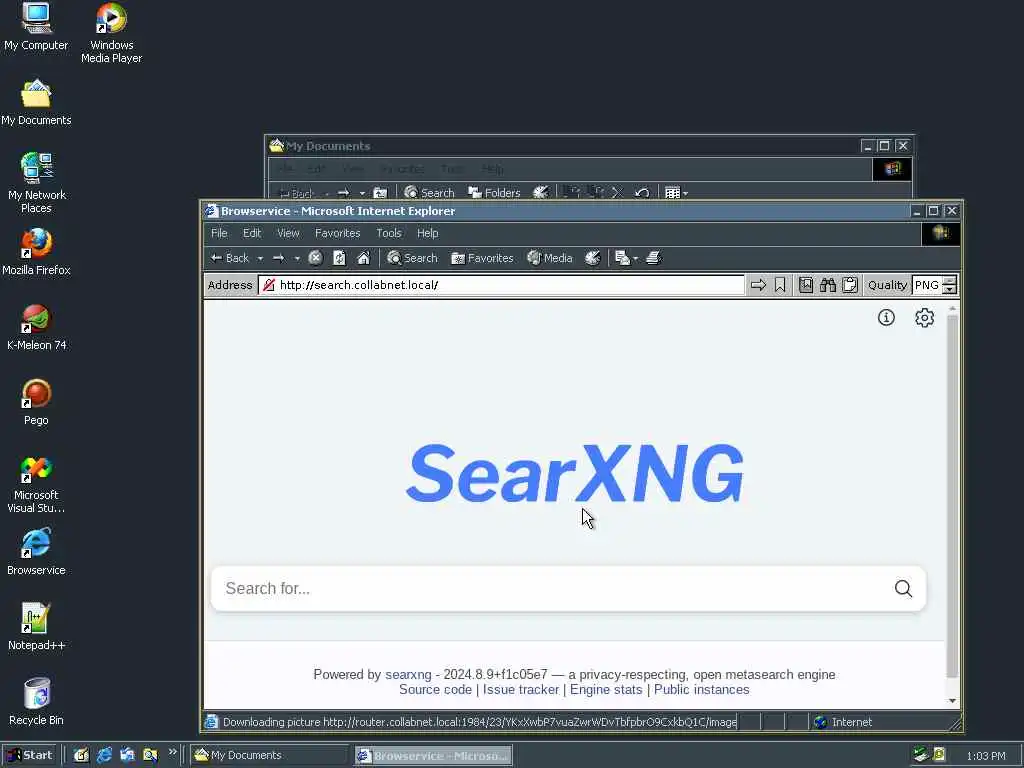Click the Folders button in My Documents window
The image size is (1024, 768).
[x=494, y=193]
